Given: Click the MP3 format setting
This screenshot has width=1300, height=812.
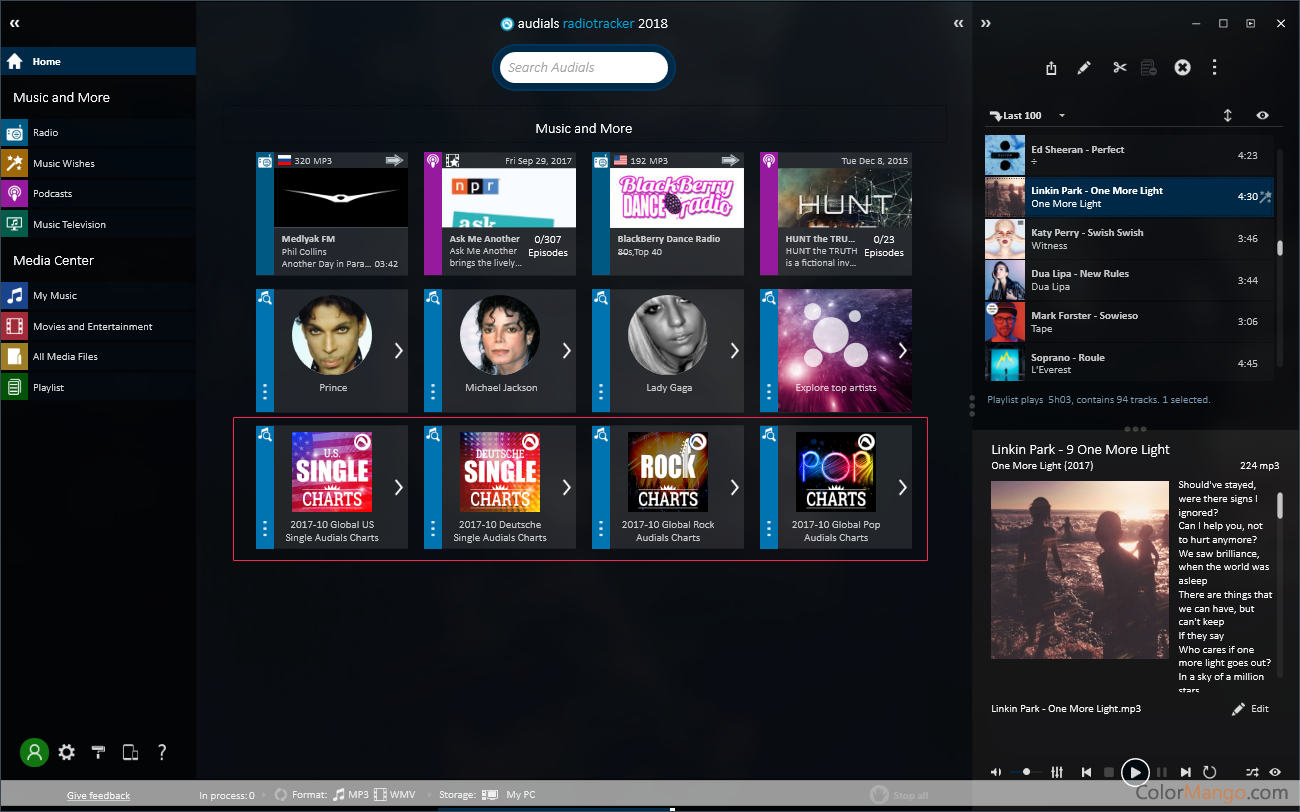Looking at the screenshot, I should 351,795.
